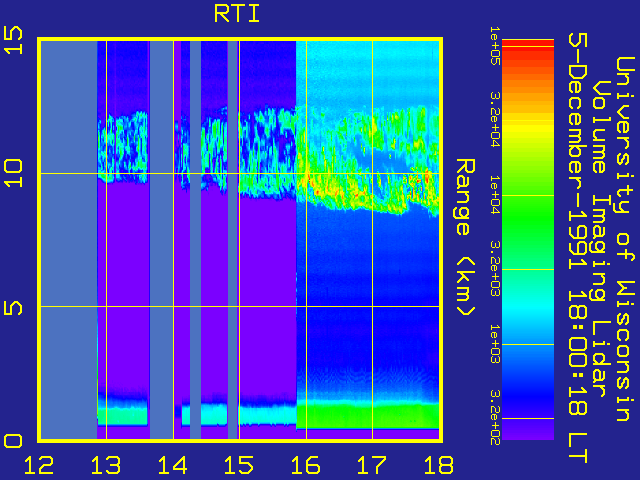
Task: Click range axis tick label 5
Action: pos(13,307)
